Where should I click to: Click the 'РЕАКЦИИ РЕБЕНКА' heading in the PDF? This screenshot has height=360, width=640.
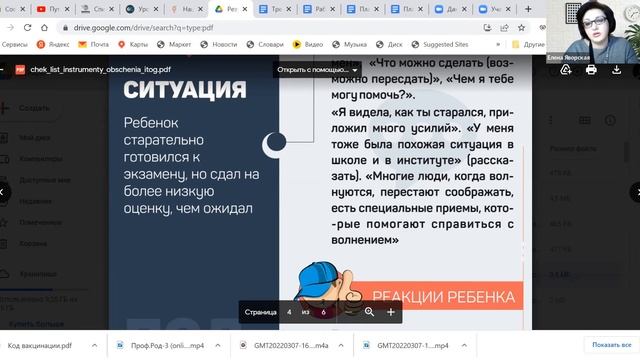tap(443, 297)
